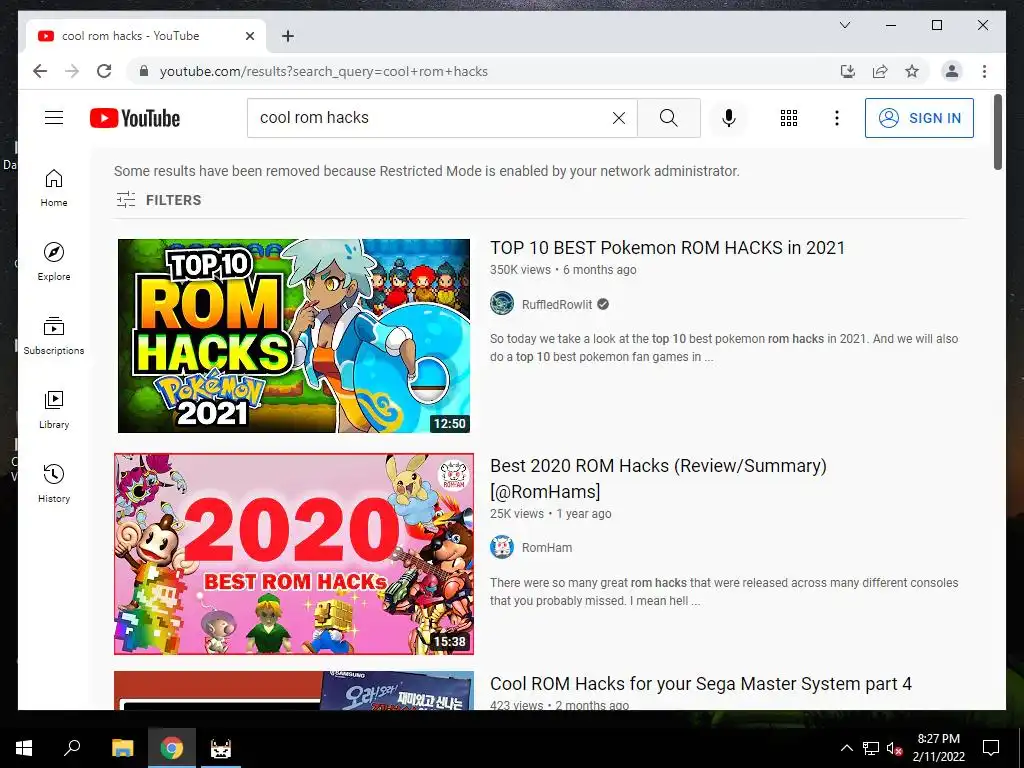This screenshot has height=768, width=1024.
Task: Open the TOP 10 ROM HACKS 2021 thumbnail
Action: click(294, 336)
